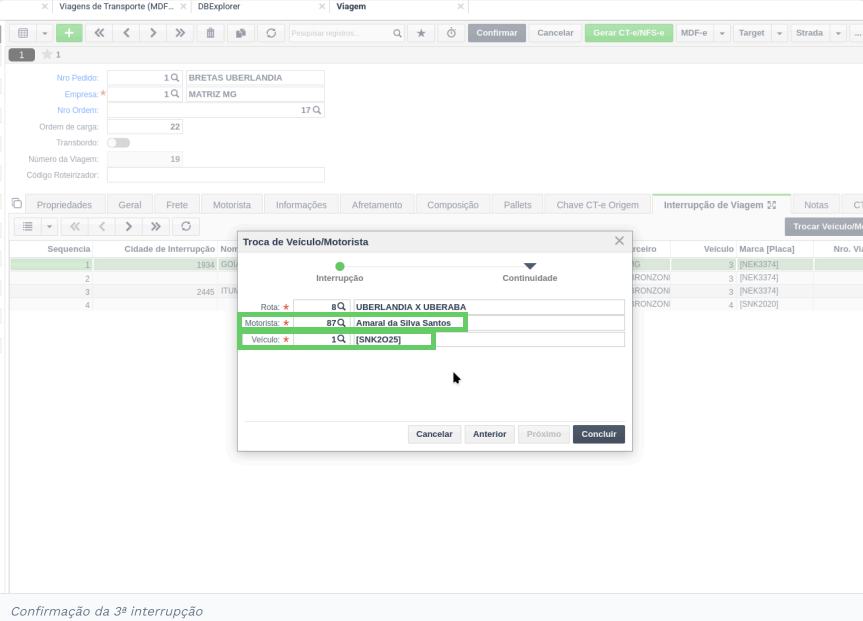Click the Concluir button in the dialog
The width and height of the screenshot is (863, 621).
[x=599, y=434]
